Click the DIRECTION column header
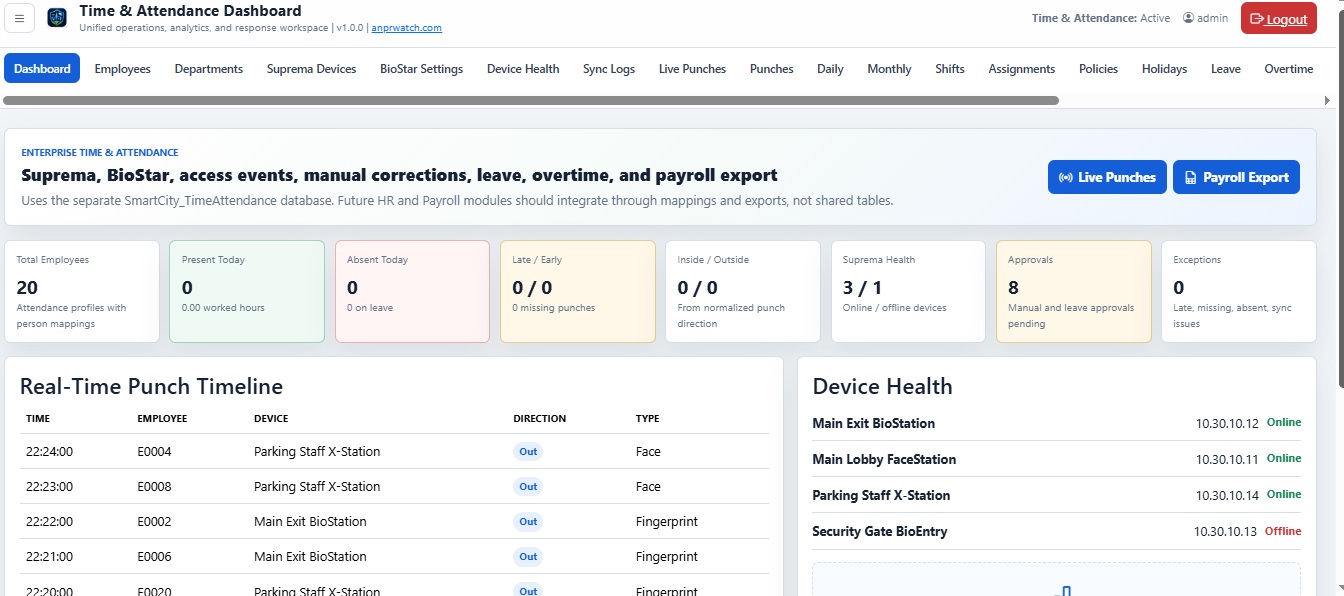This screenshot has width=1344, height=596. tap(539, 419)
